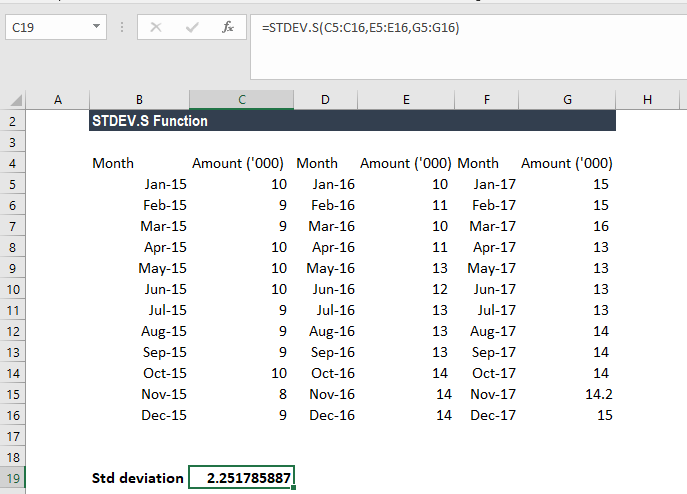Click the Jan-15 month cell
The height and width of the screenshot is (494, 687).
pos(139,184)
